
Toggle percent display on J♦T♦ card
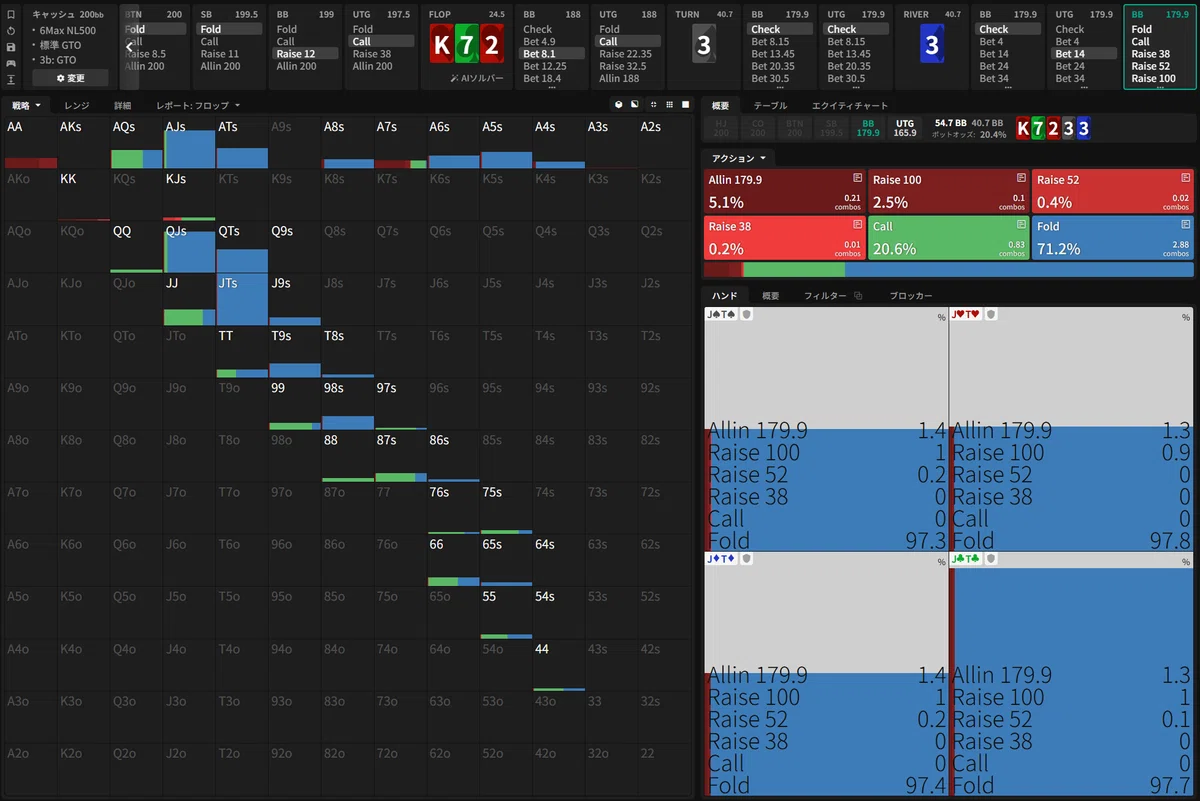coord(941,562)
